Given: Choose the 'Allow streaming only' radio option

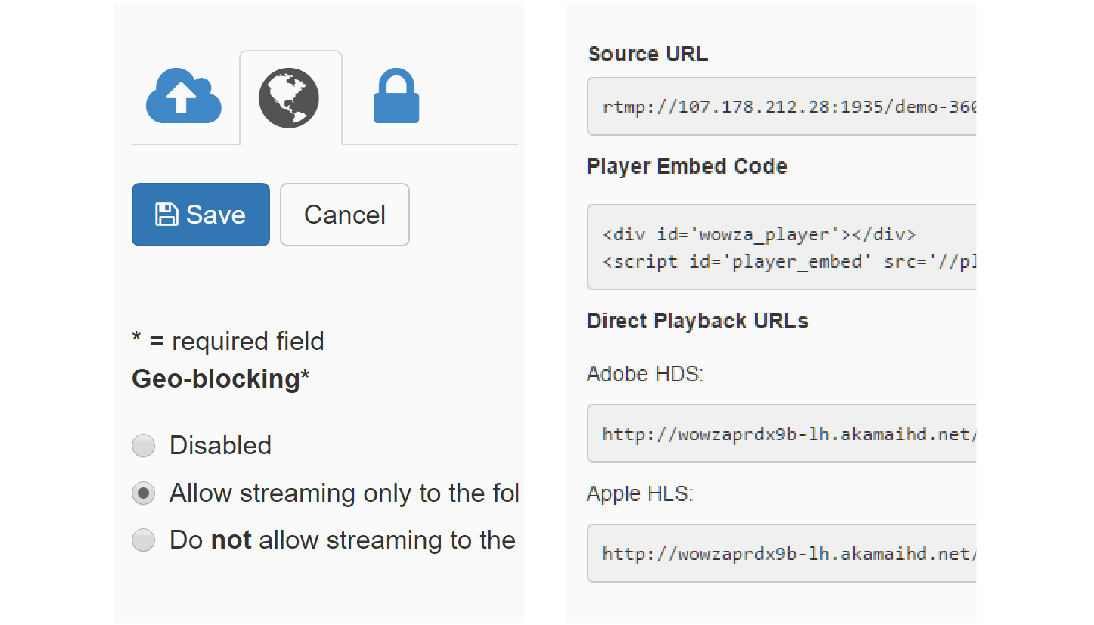Looking at the screenshot, I should point(144,494).
